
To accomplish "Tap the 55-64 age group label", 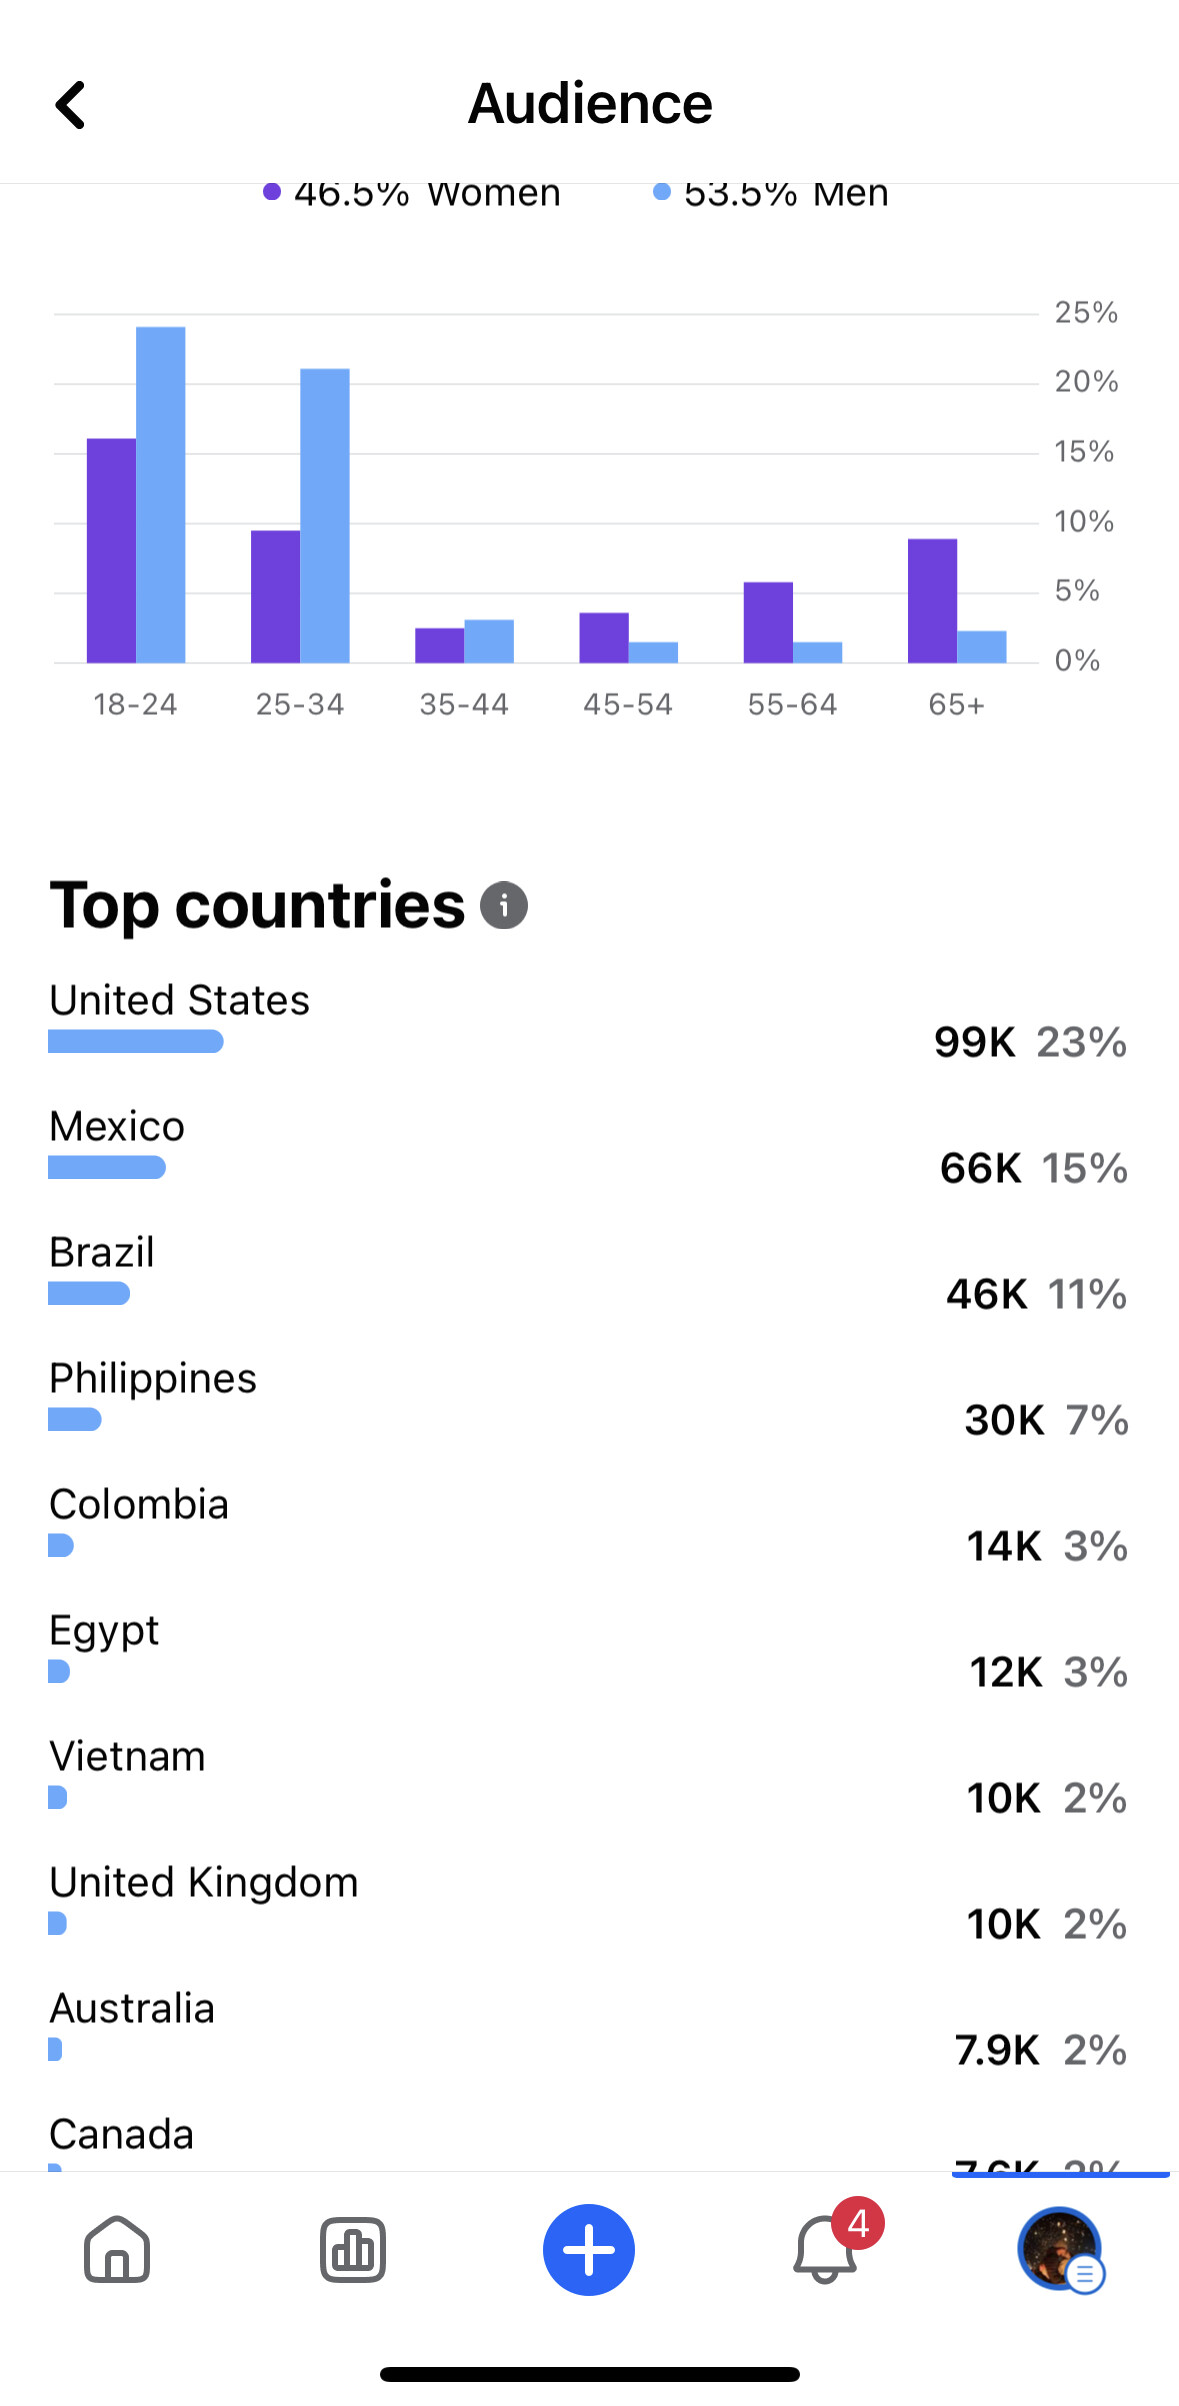I will pos(792,705).
